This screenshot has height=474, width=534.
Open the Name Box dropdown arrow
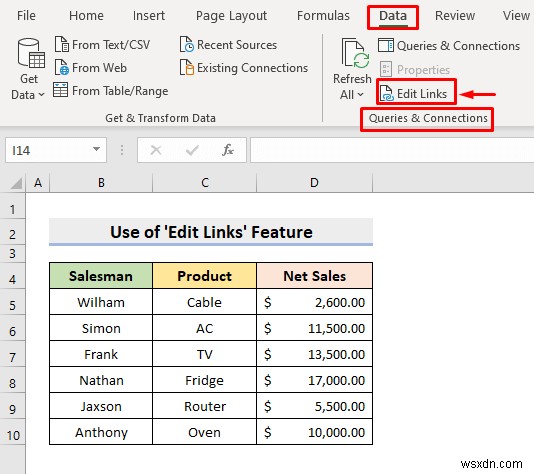(x=96, y=149)
